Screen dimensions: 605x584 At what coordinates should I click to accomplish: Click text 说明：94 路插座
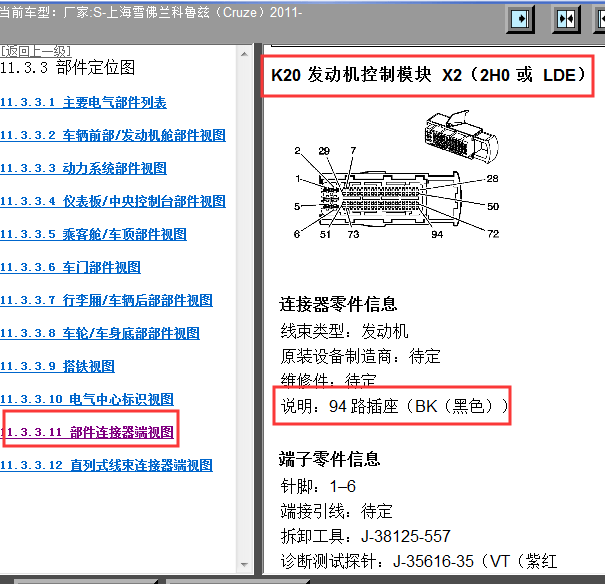[x=394, y=406]
